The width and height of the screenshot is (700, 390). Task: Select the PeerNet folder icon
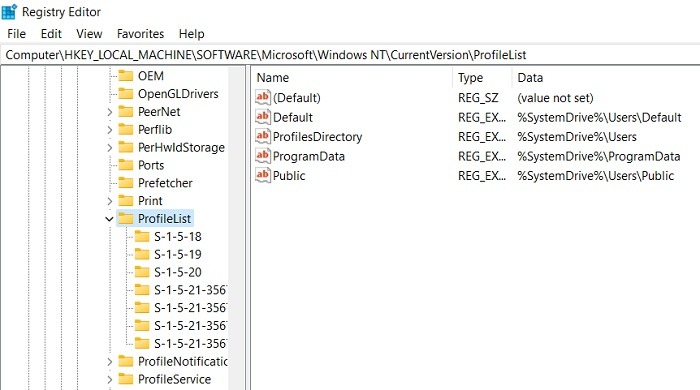(126, 111)
